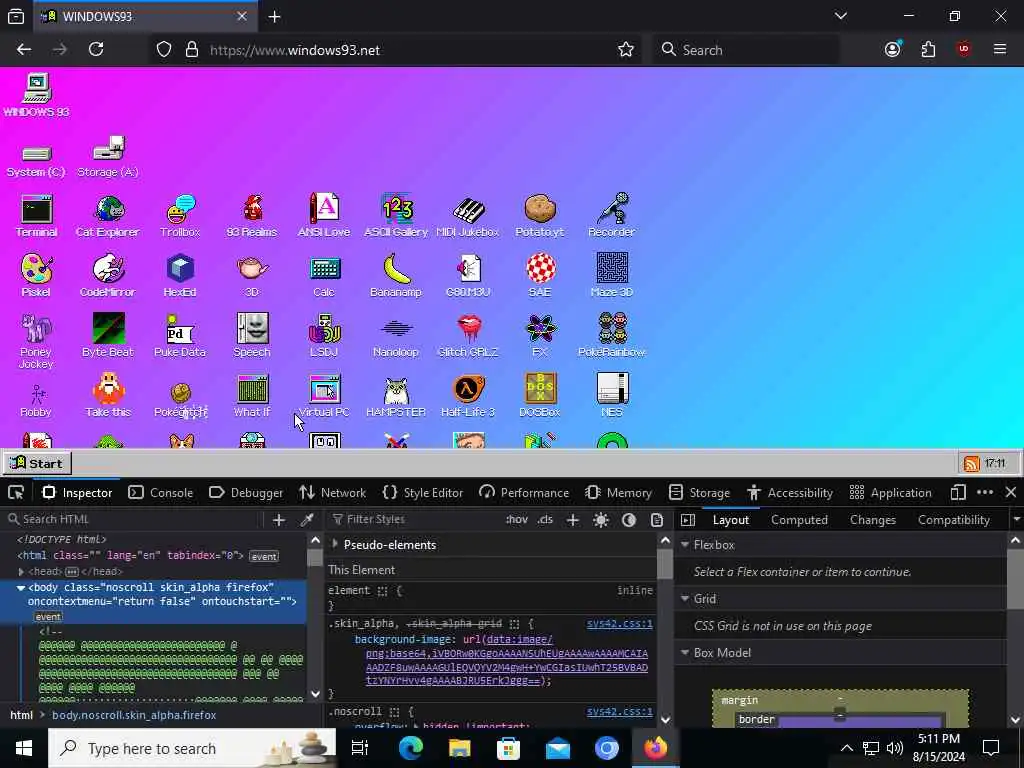Open the sys42.css:1 link for .skin_alpha
Image resolution: width=1024 pixels, height=768 pixels.
point(619,624)
